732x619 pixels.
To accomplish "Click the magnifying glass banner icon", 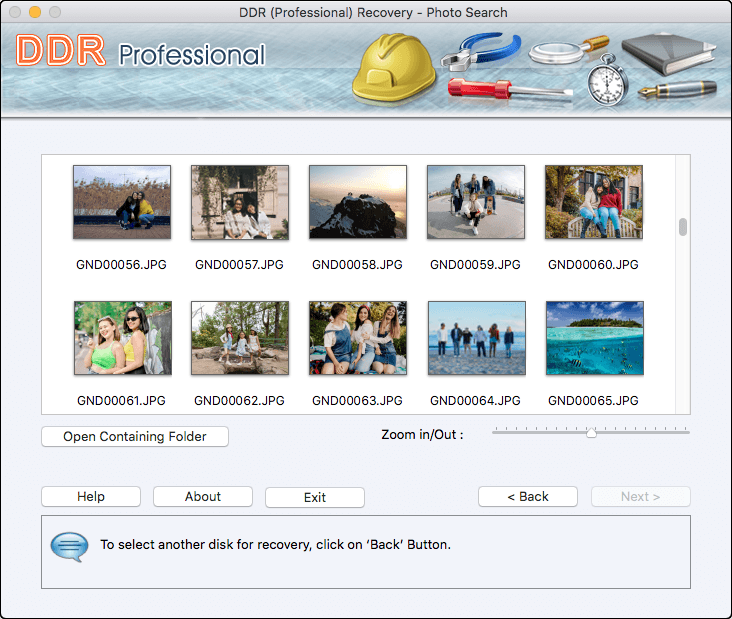I will click(x=569, y=50).
